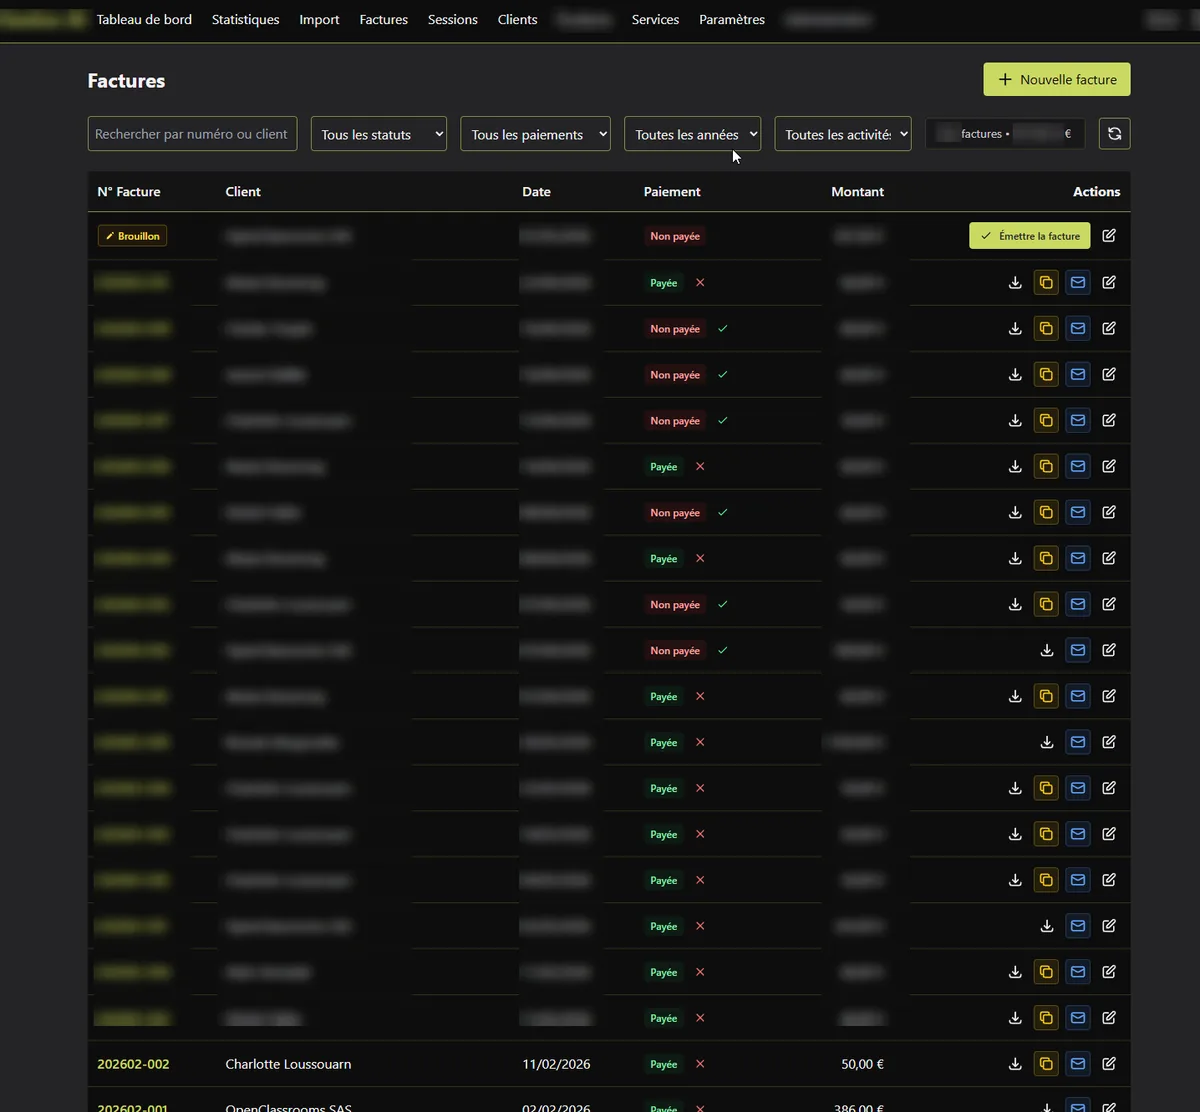Screen dimensions: 1200x1112
Task: Click email icon in first row below the draft
Action: coord(1077,283)
